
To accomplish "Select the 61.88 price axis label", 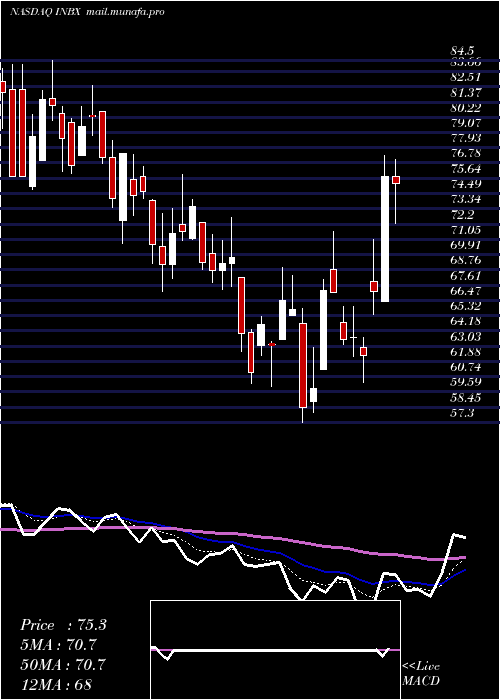I will click(x=465, y=352).
